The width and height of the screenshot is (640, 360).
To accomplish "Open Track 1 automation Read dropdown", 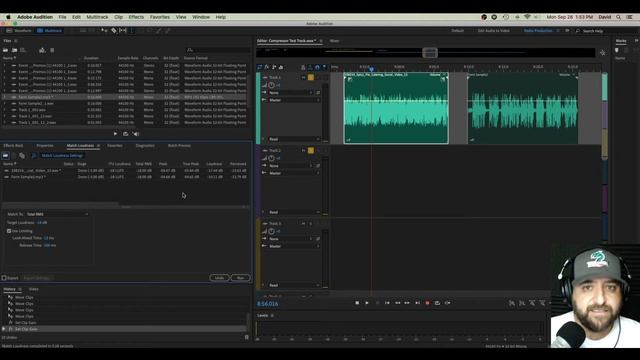I will pos(294,139).
